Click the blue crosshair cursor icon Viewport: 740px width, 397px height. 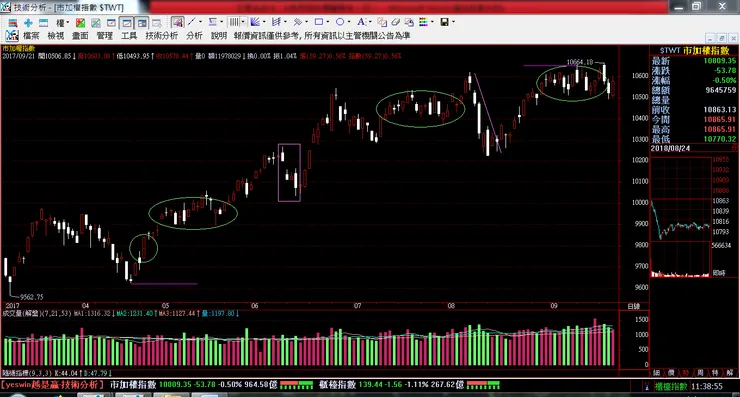[x=28, y=23]
